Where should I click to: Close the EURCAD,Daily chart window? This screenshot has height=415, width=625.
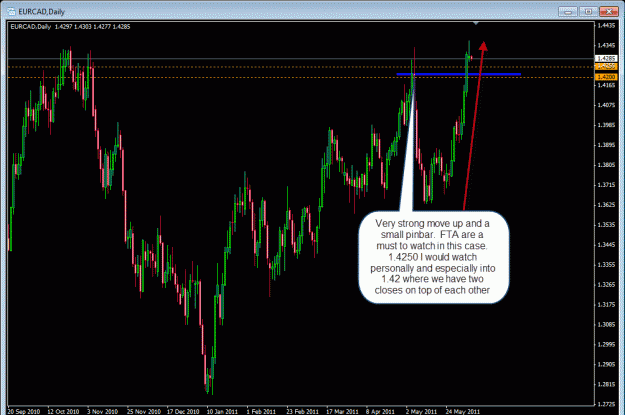point(609,11)
